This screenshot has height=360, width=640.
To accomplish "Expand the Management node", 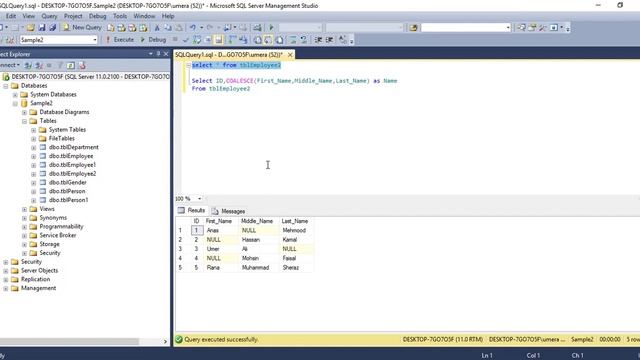I will pyautogui.click(x=6, y=288).
